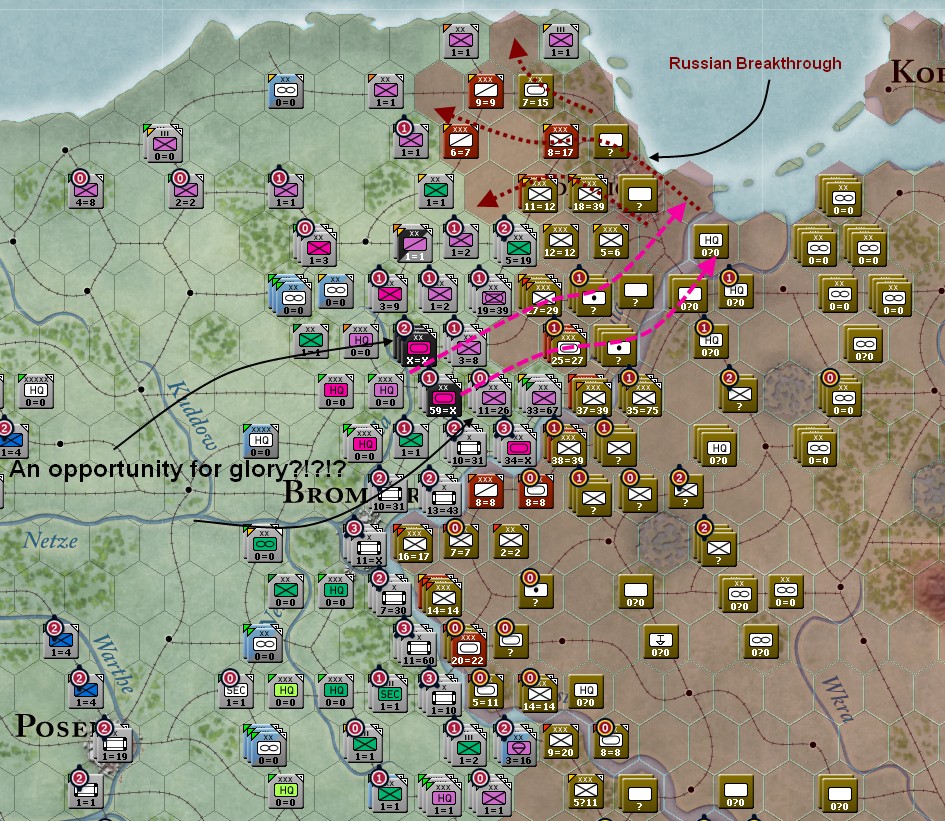The height and width of the screenshot is (821, 945).
Task: Select the white SEC counter labeled 1=1
Action: click(x=236, y=691)
